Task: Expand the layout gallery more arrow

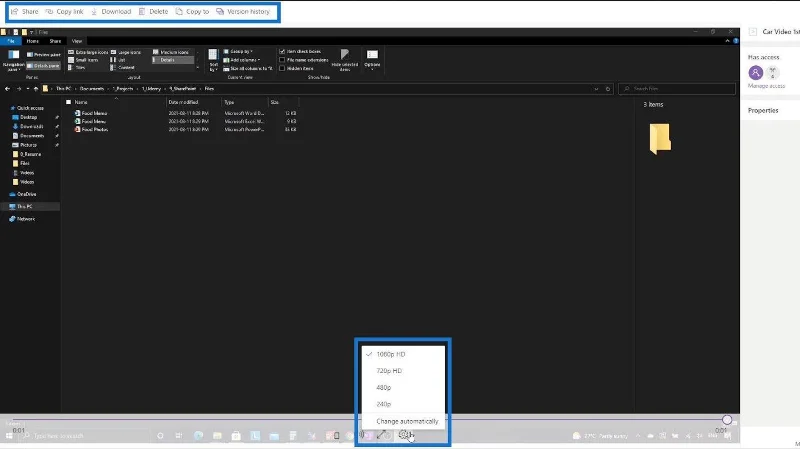Action: 198,67
